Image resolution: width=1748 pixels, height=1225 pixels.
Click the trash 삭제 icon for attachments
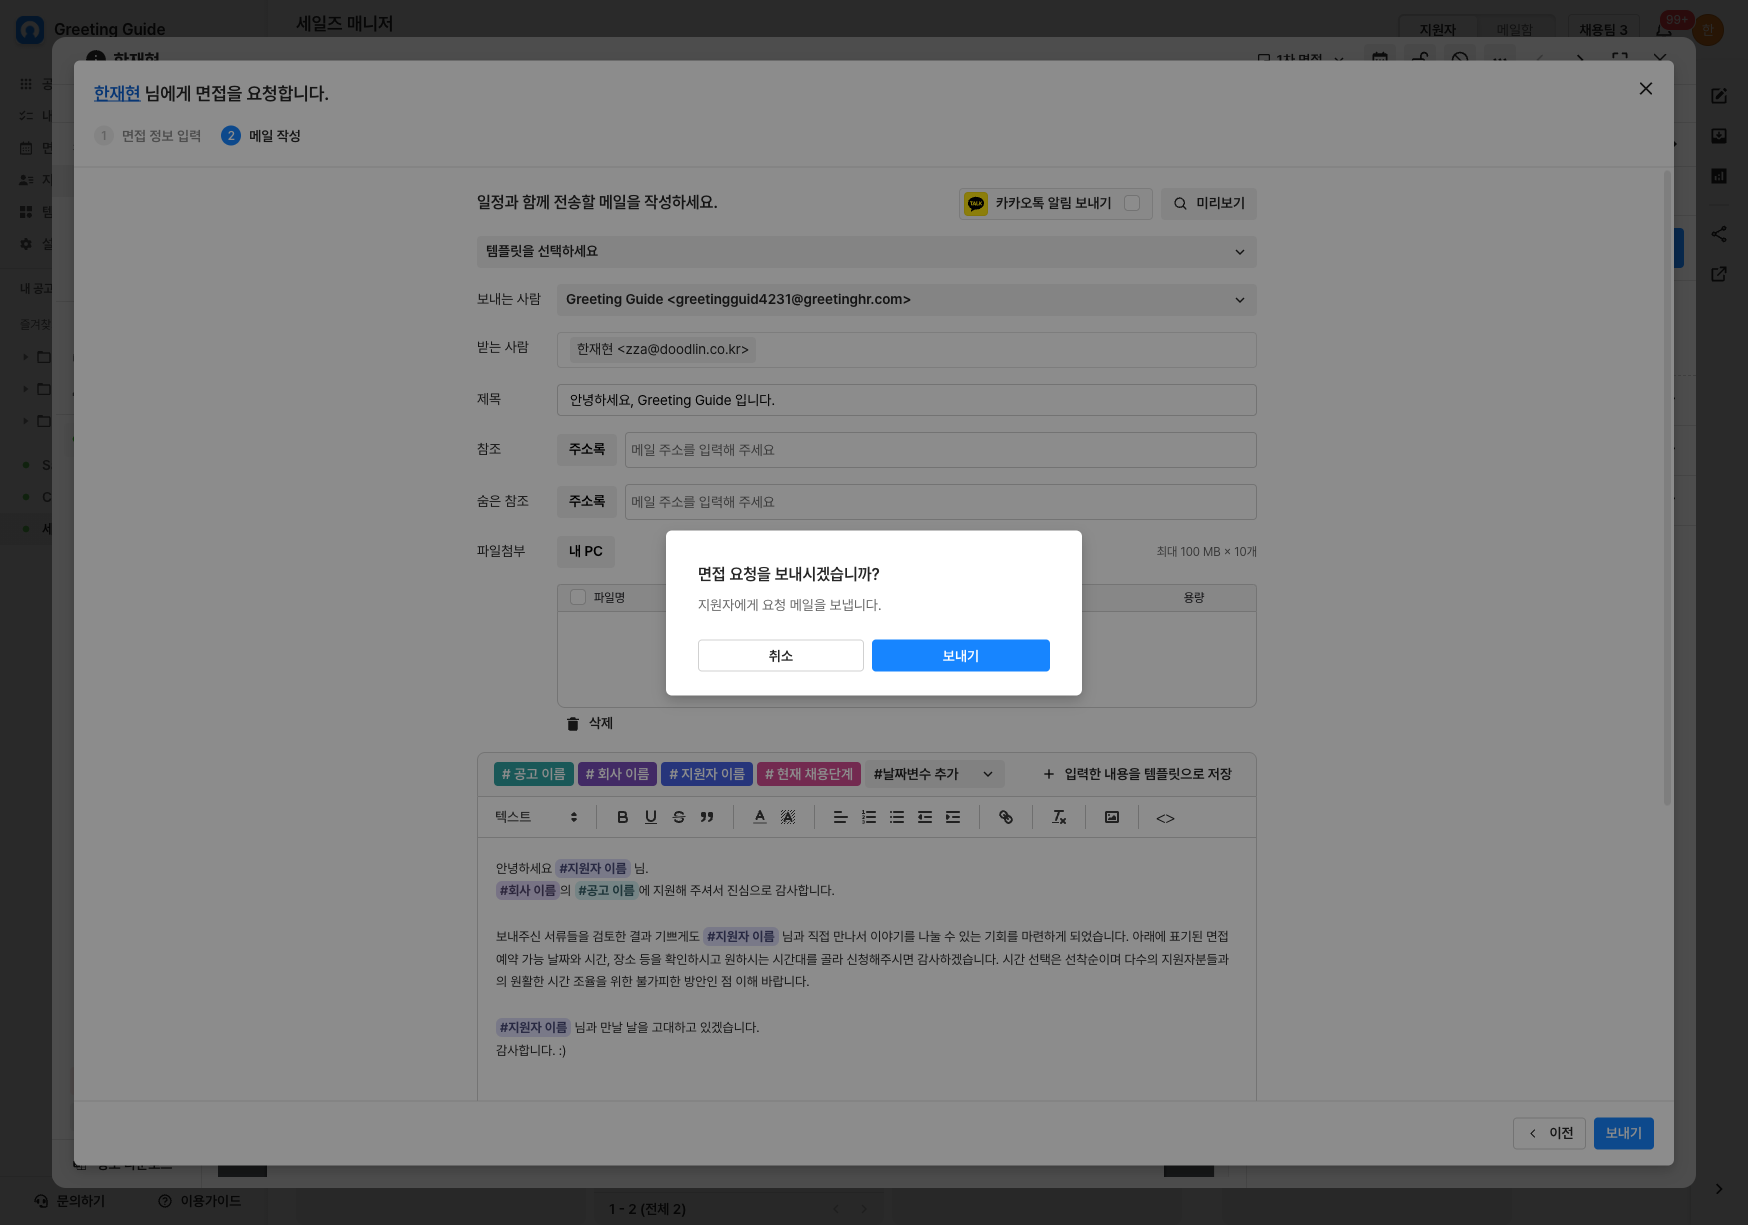coord(573,724)
